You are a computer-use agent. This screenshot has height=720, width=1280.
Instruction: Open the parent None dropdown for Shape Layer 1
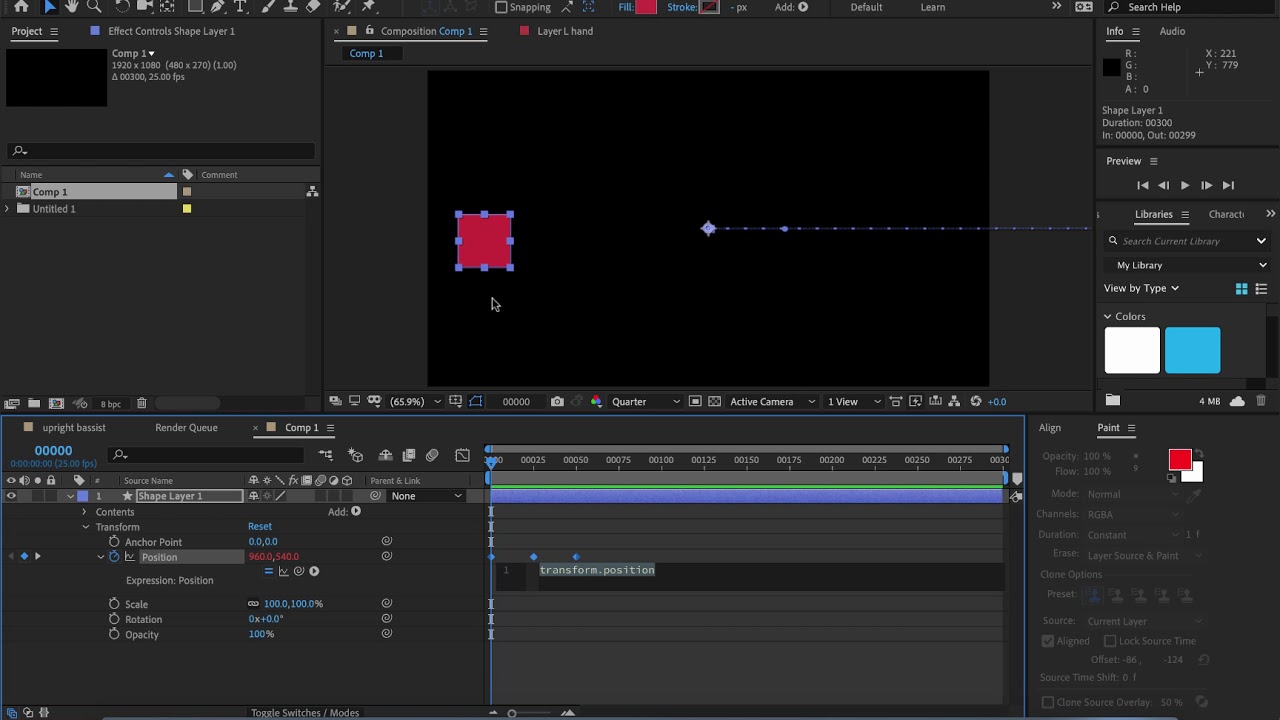pos(427,496)
